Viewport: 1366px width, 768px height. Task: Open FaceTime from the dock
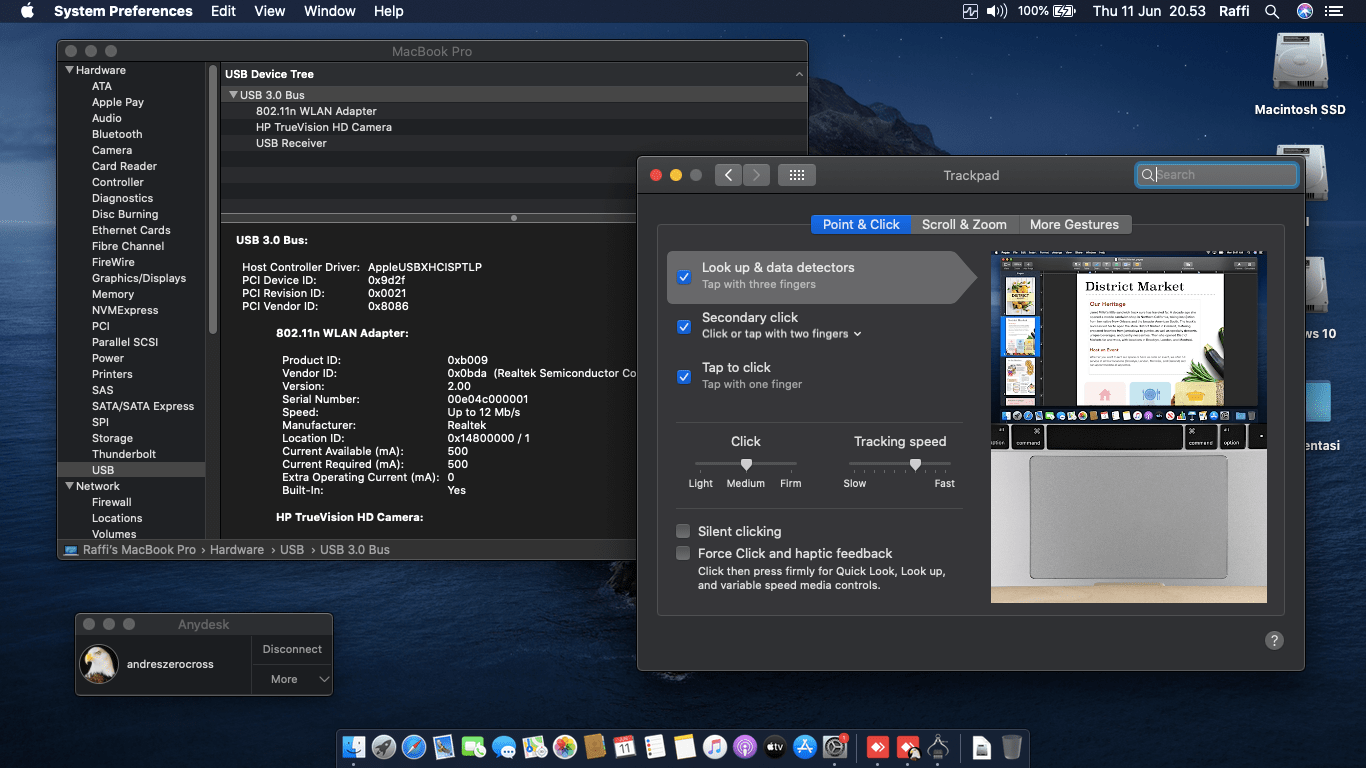coord(474,747)
